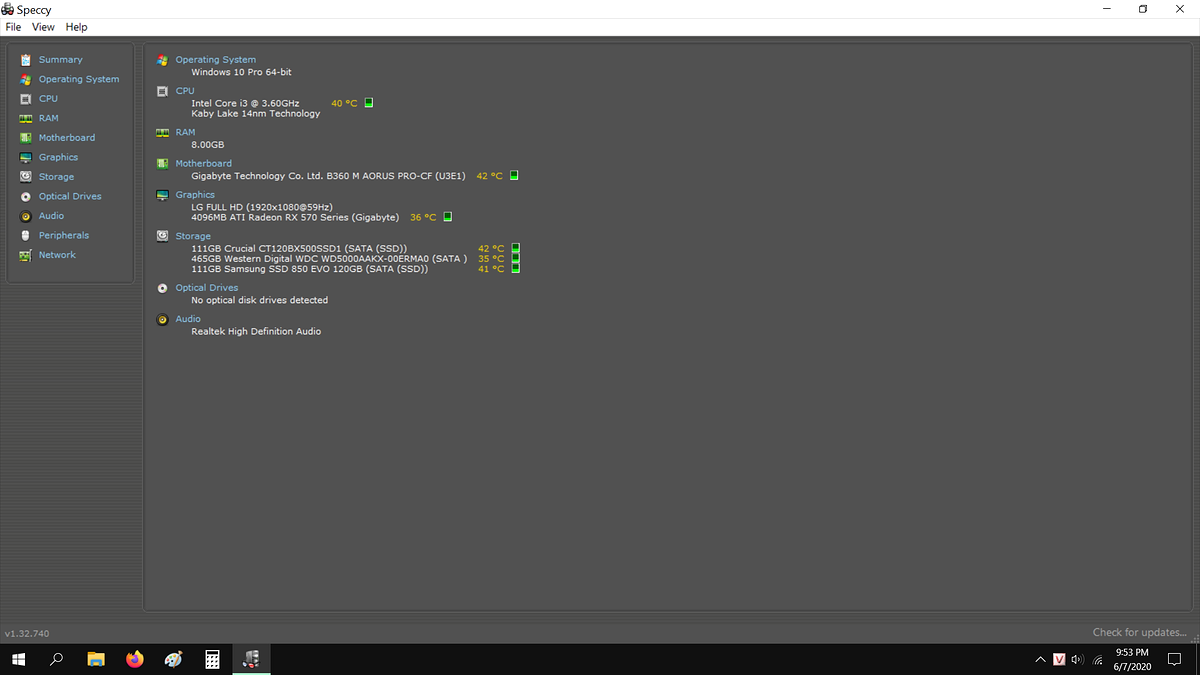
Task: Click the Windows flag icon beside Operating System heading
Action: tap(162, 60)
